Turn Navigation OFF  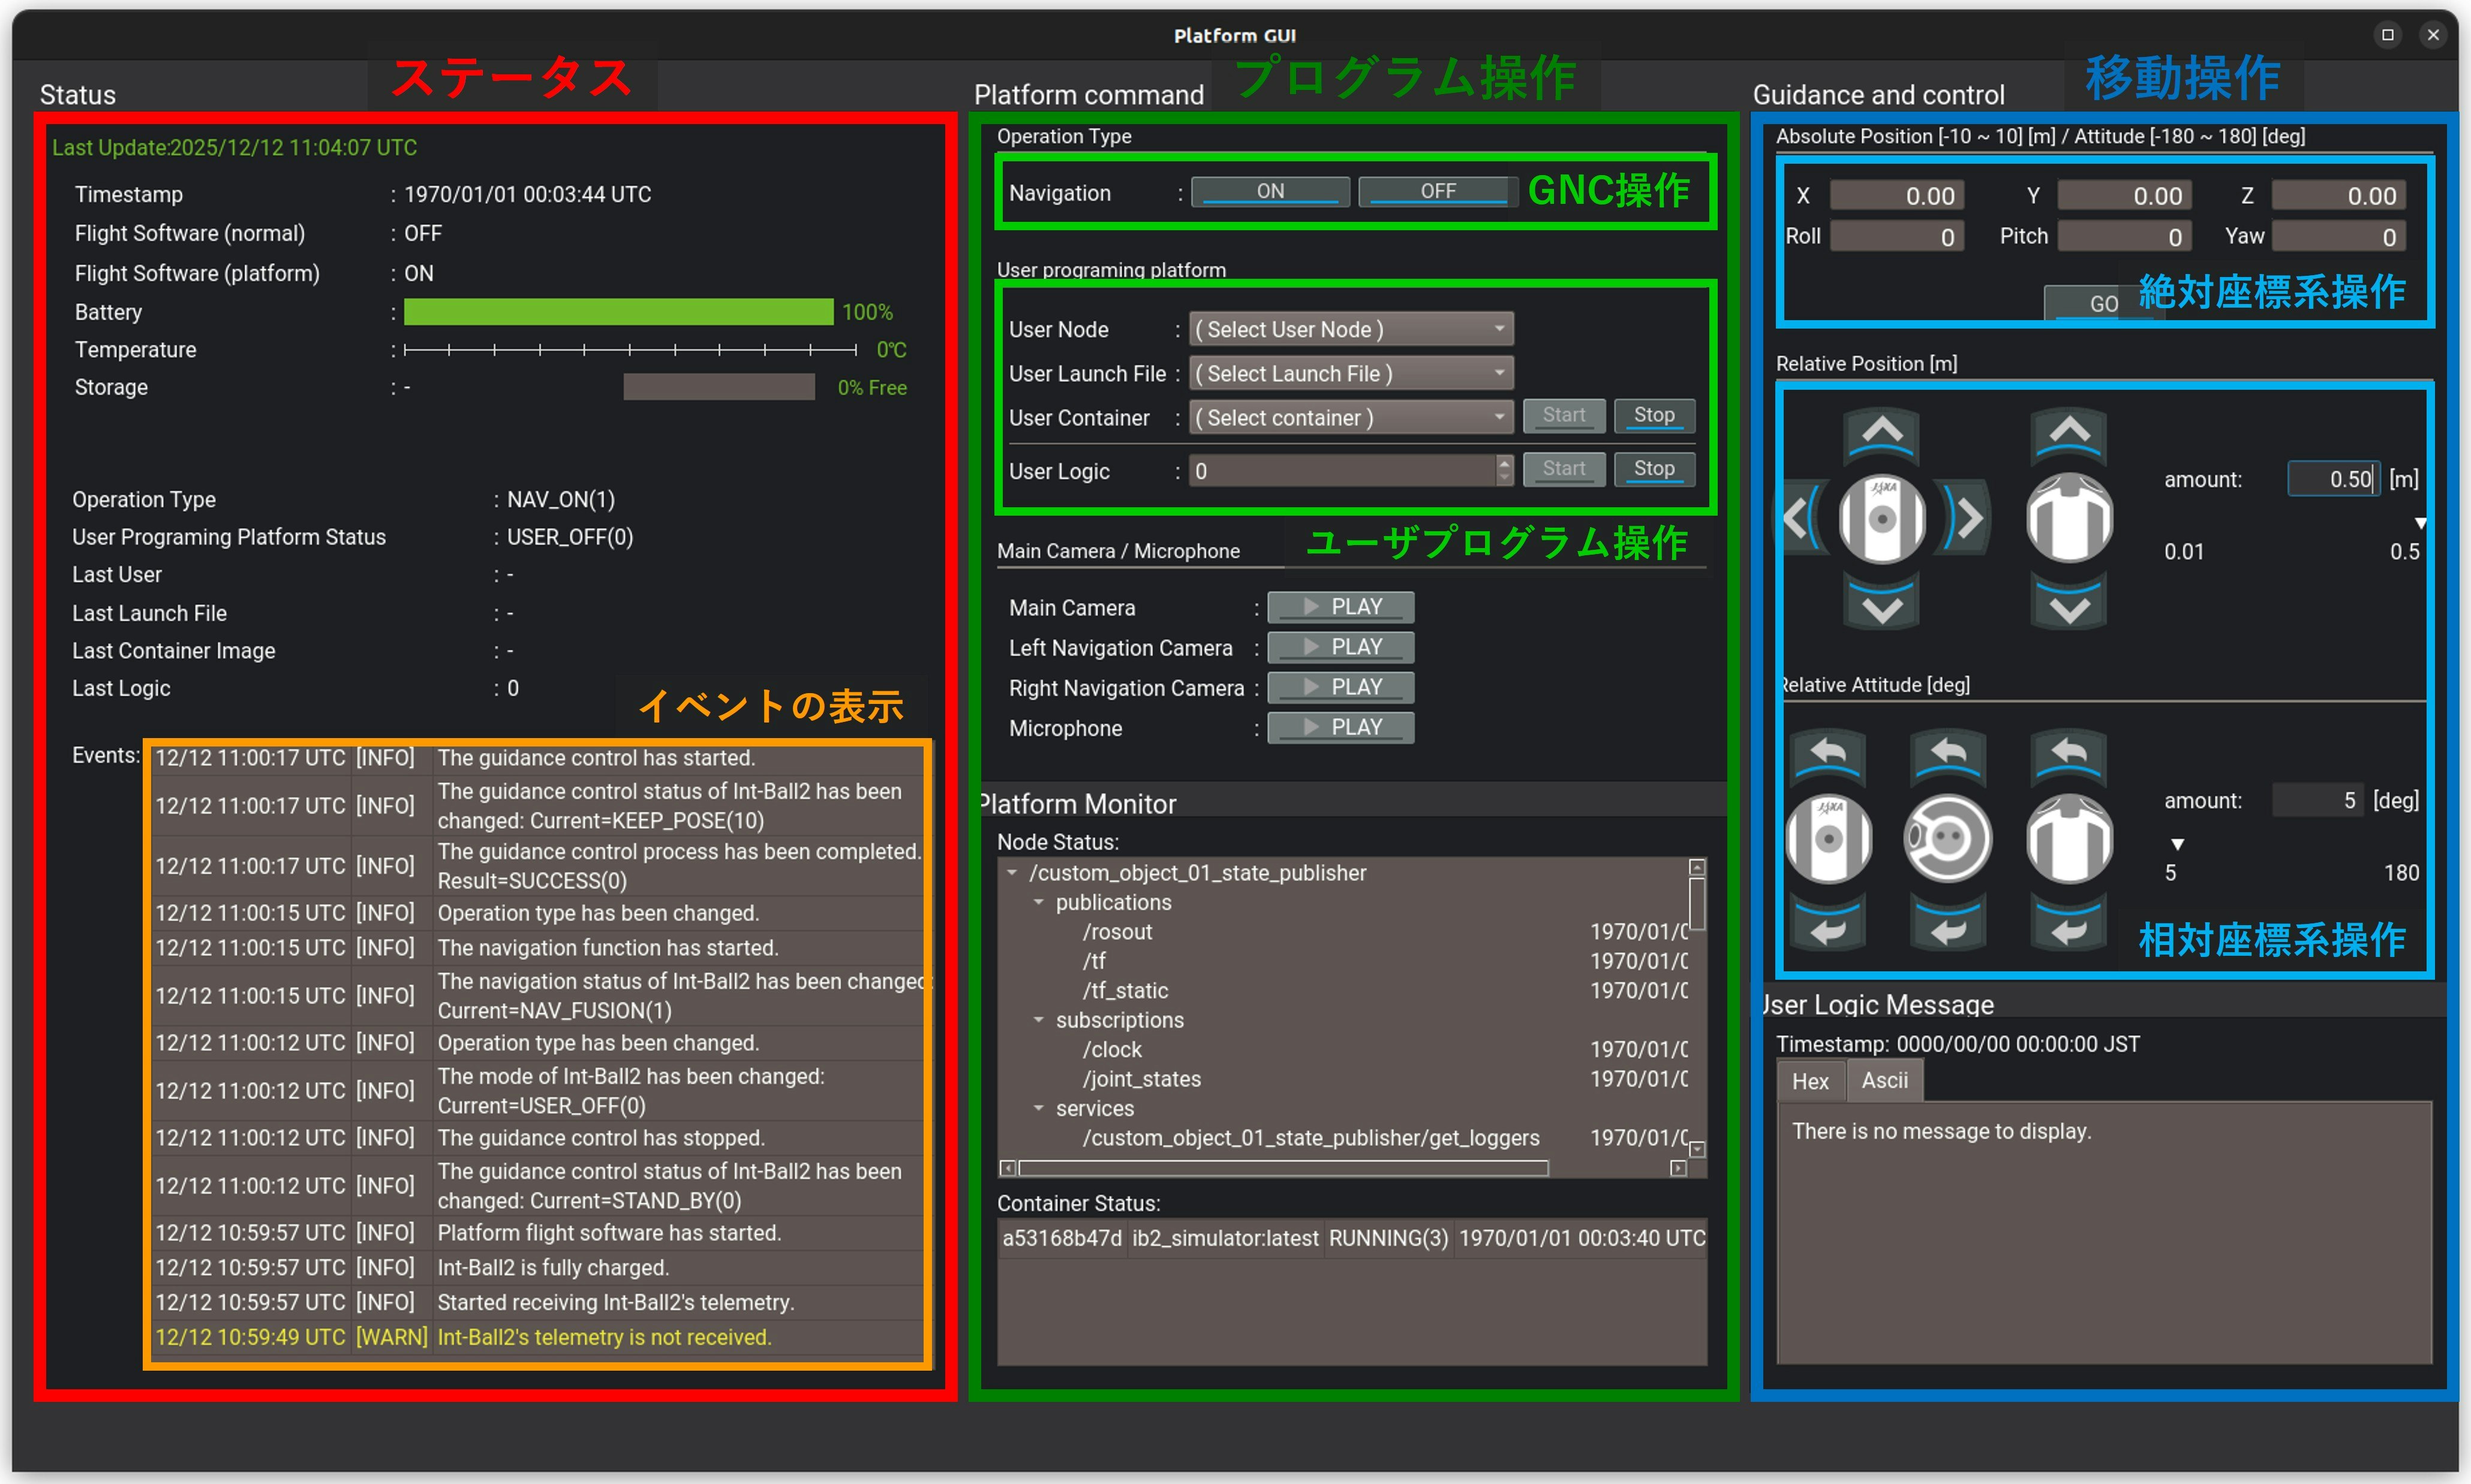click(1437, 191)
